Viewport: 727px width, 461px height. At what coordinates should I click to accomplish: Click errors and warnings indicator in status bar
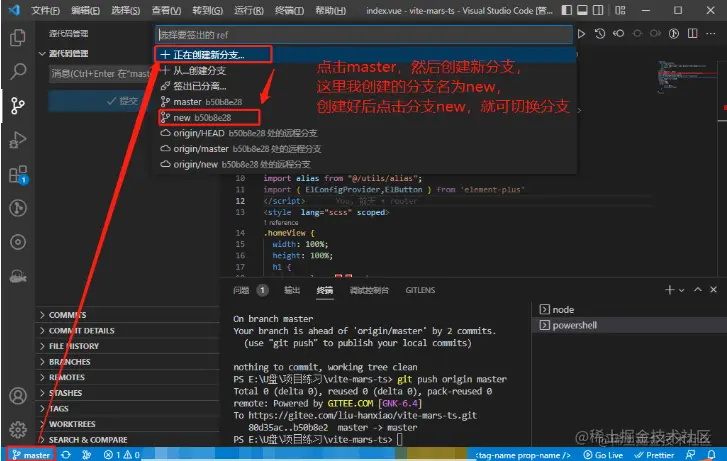pos(121,455)
